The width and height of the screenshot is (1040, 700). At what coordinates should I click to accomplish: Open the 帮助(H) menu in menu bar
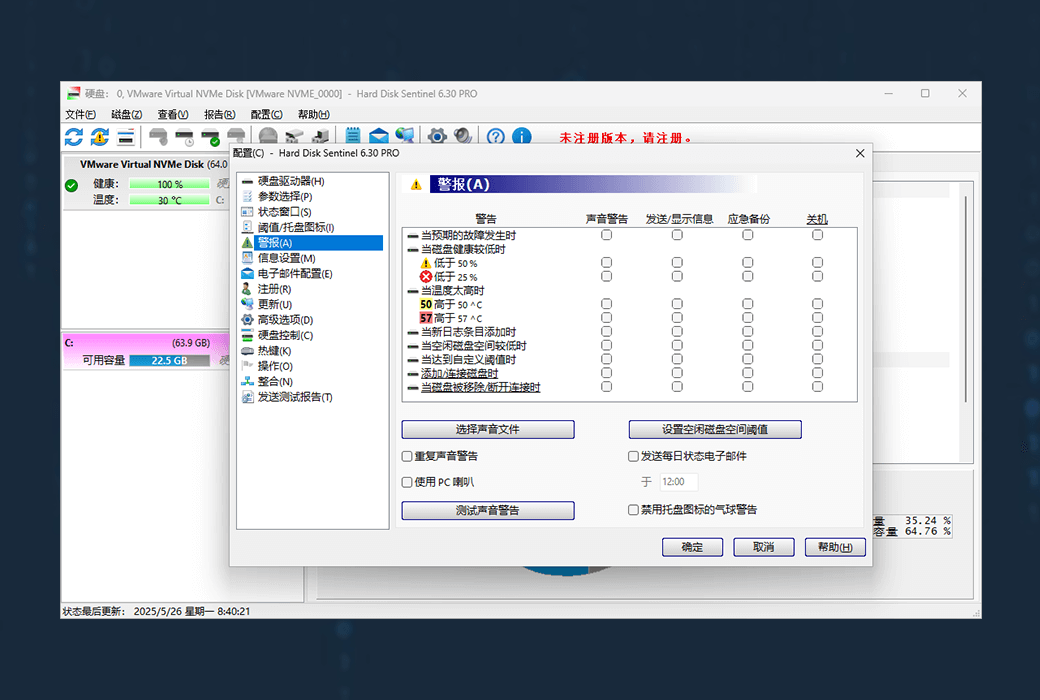coord(314,114)
